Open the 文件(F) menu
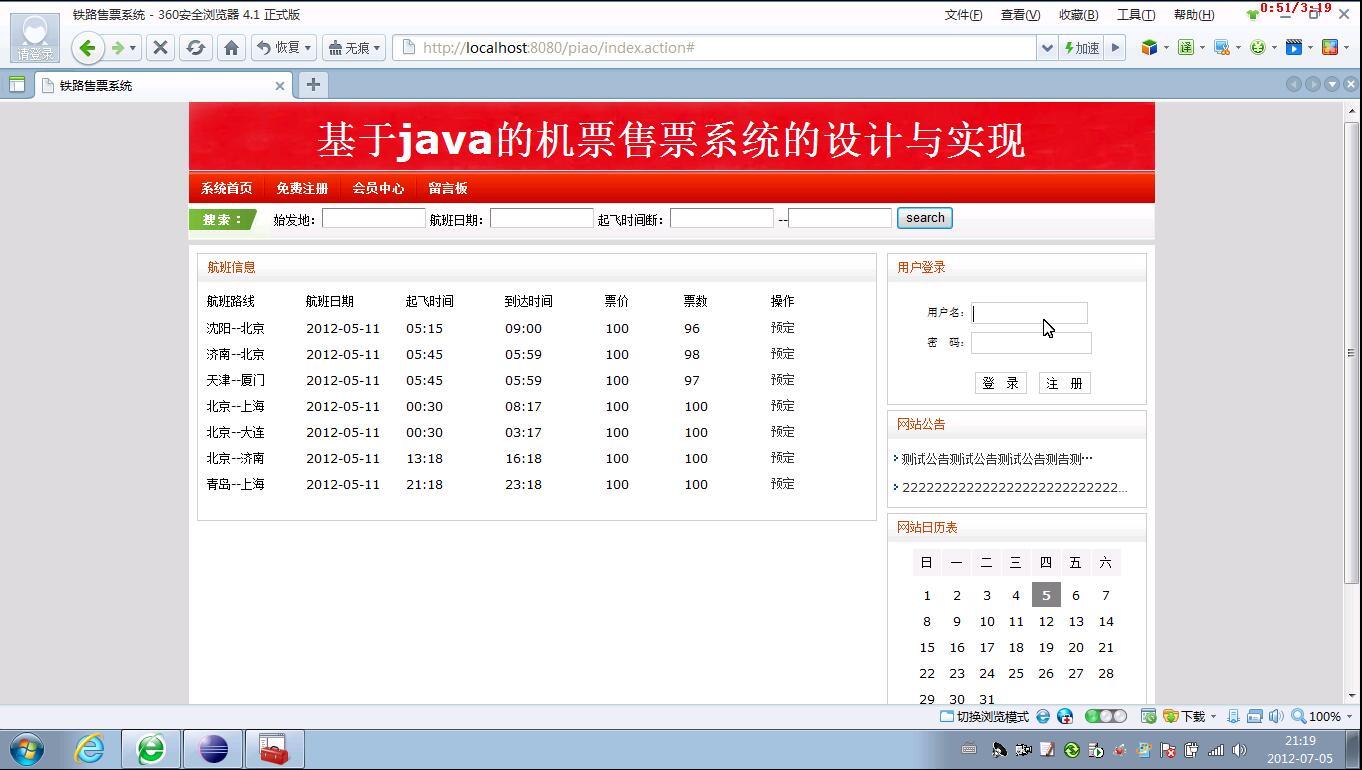This screenshot has width=1362, height=770. coord(963,15)
